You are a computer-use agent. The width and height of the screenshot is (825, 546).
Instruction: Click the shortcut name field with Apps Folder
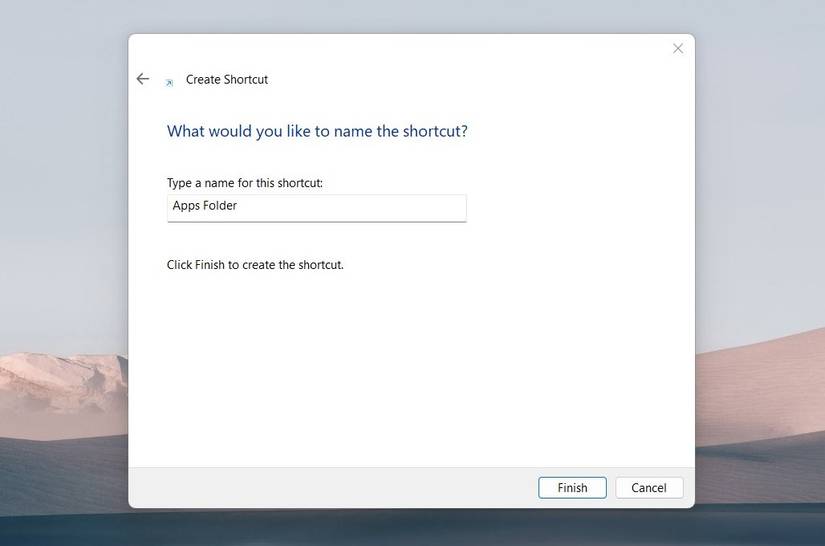pos(317,208)
